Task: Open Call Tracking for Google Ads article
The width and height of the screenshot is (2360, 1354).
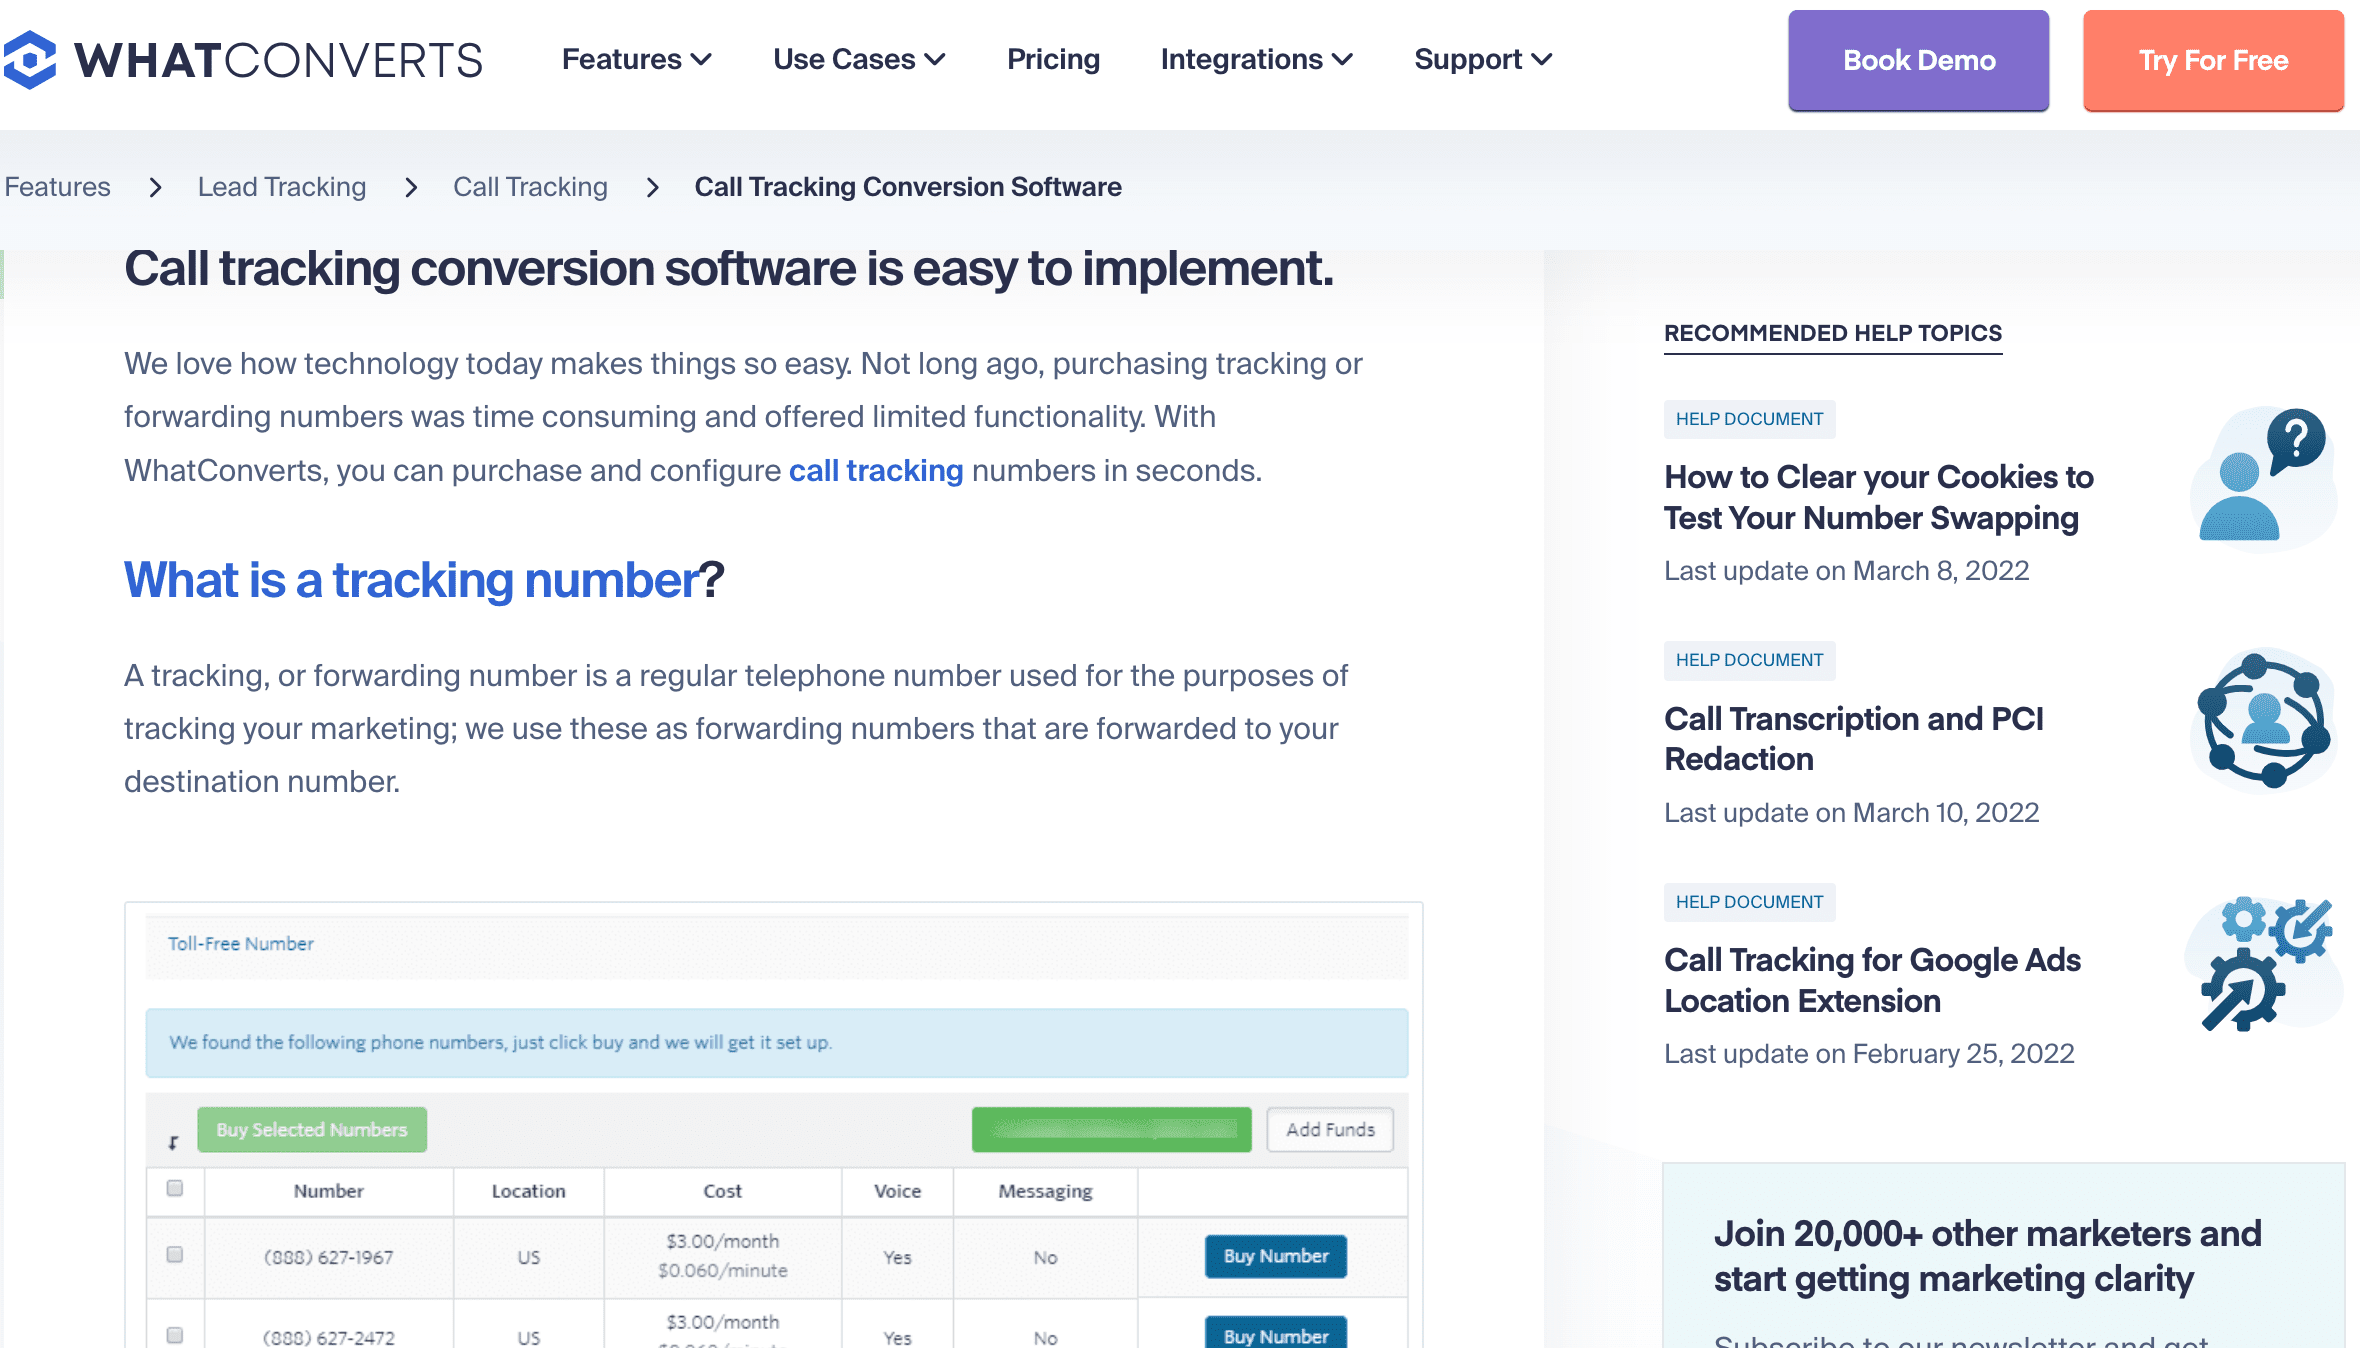Action: [x=1872, y=980]
